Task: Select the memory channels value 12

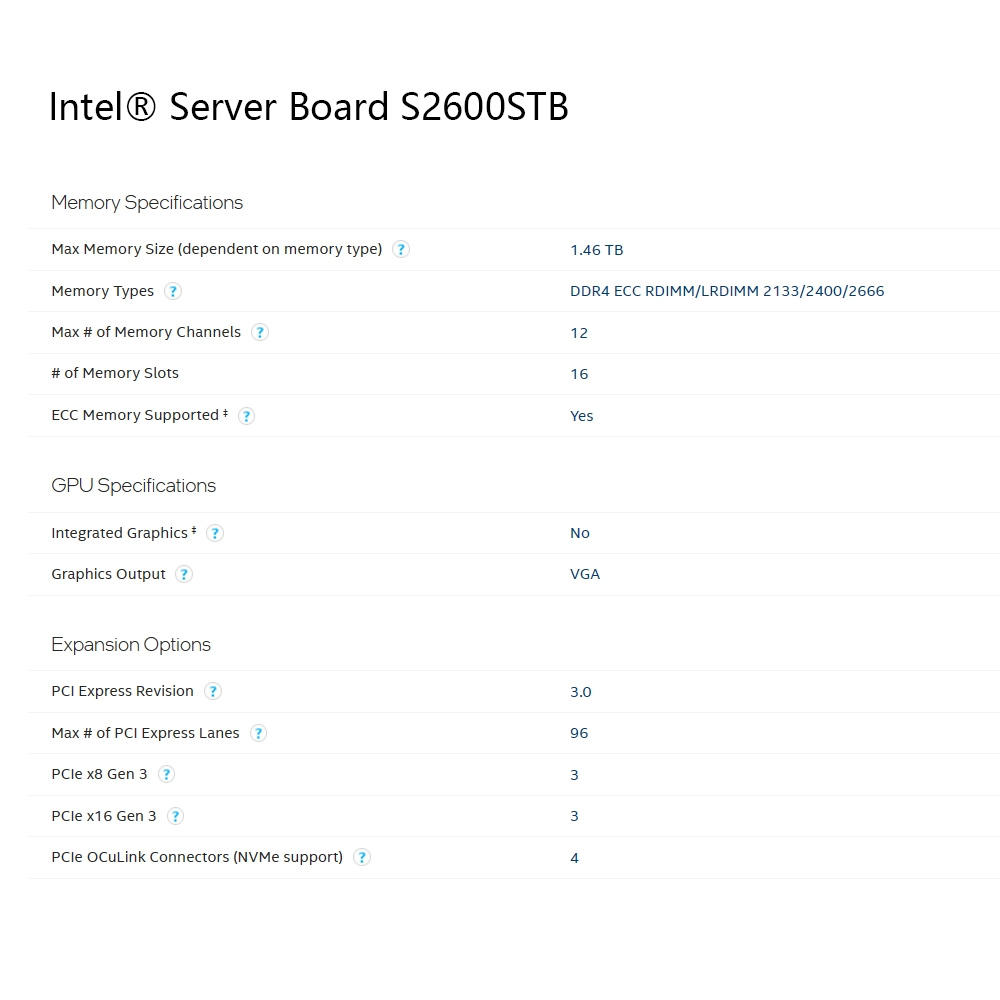Action: tap(578, 333)
